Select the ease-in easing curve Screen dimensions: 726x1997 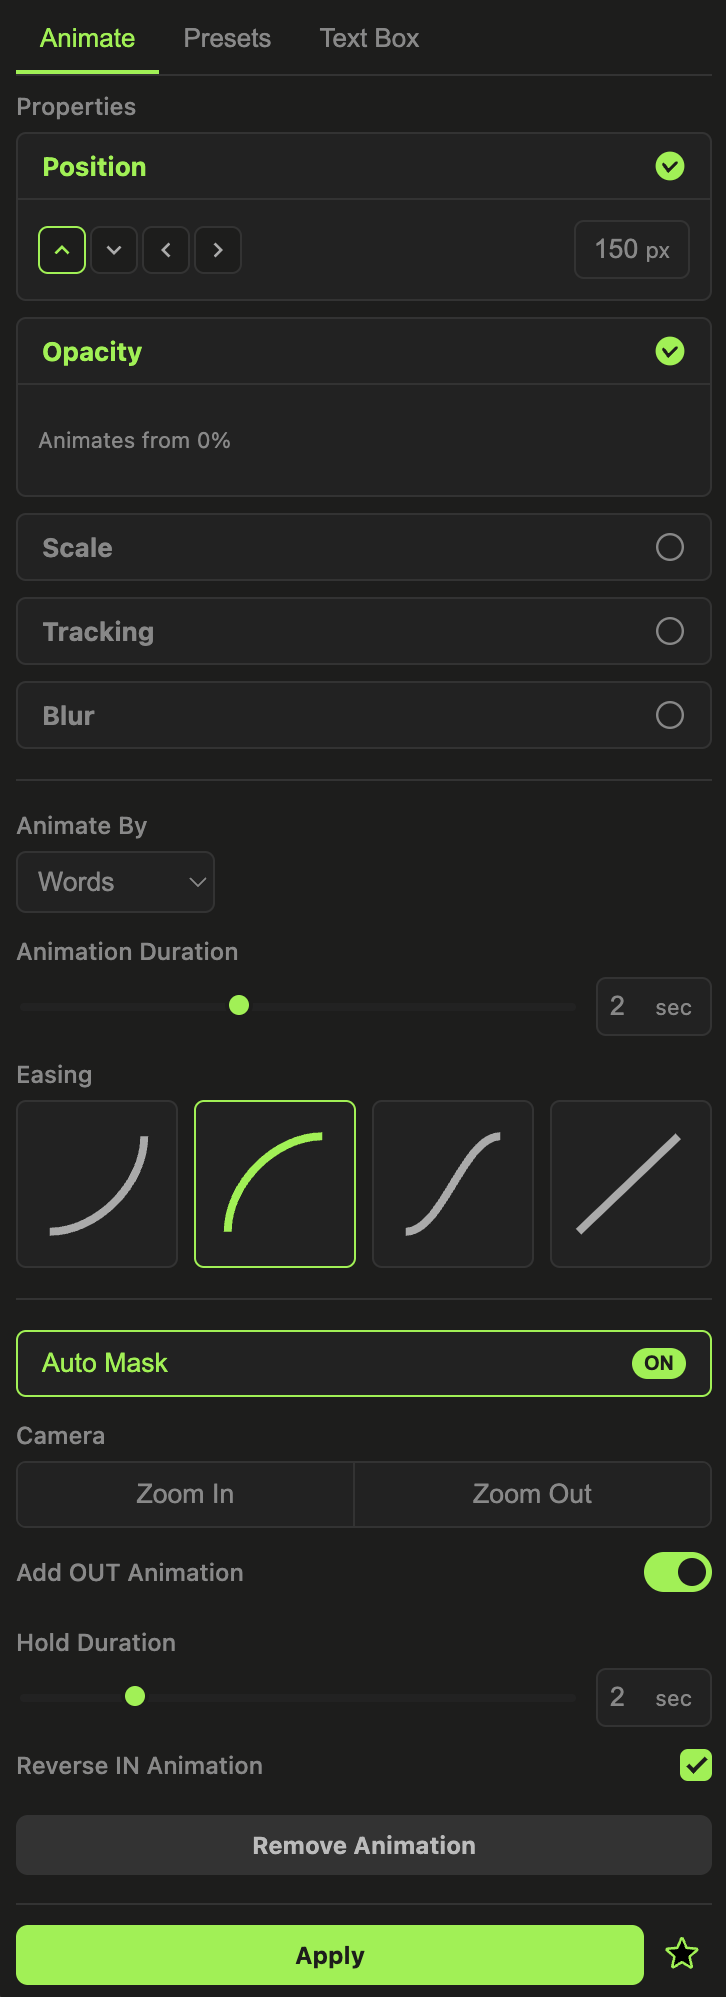click(x=96, y=1184)
